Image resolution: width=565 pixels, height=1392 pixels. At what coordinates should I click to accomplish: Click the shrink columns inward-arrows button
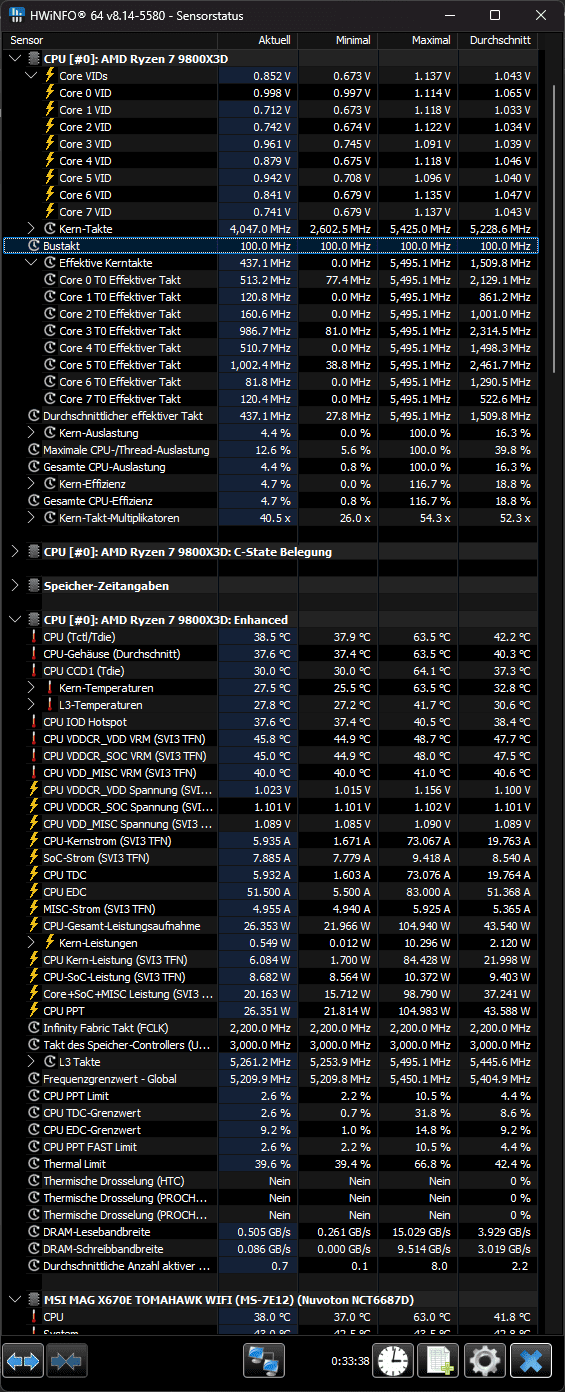click(65, 1361)
